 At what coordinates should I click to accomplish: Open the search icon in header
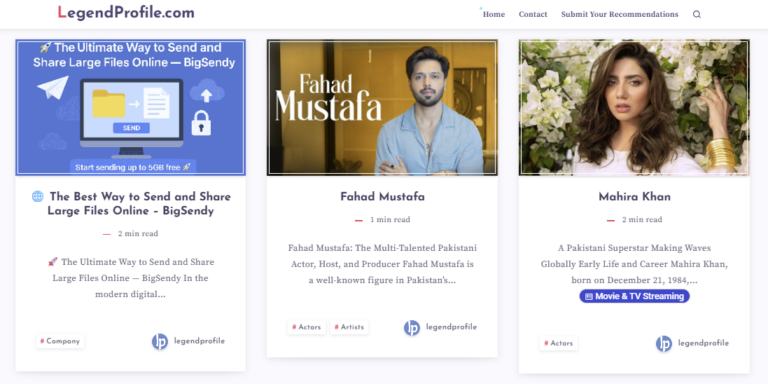(x=696, y=14)
